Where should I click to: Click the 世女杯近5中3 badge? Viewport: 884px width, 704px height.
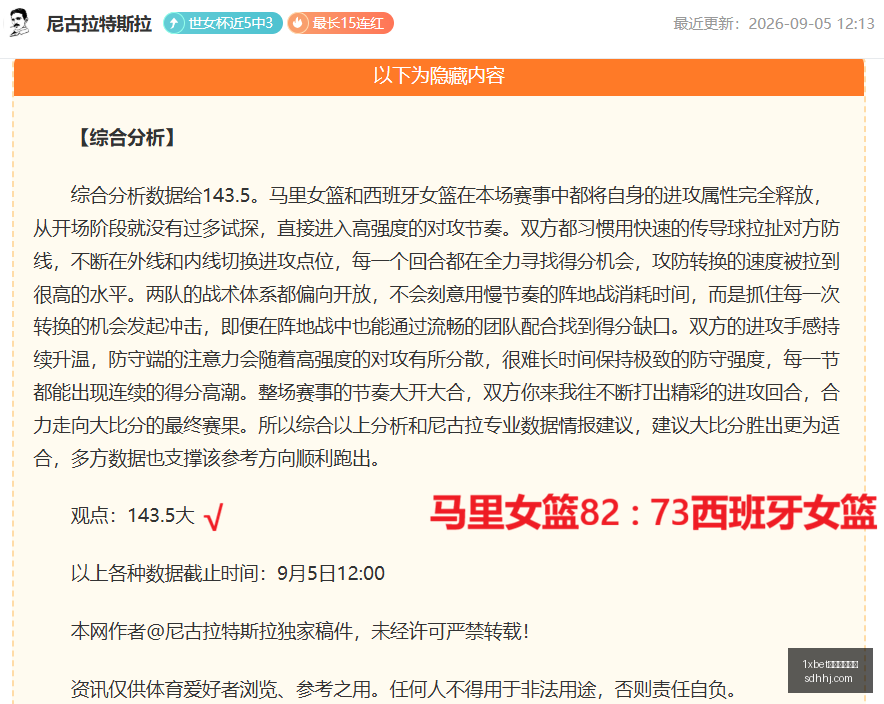pyautogui.click(x=223, y=23)
